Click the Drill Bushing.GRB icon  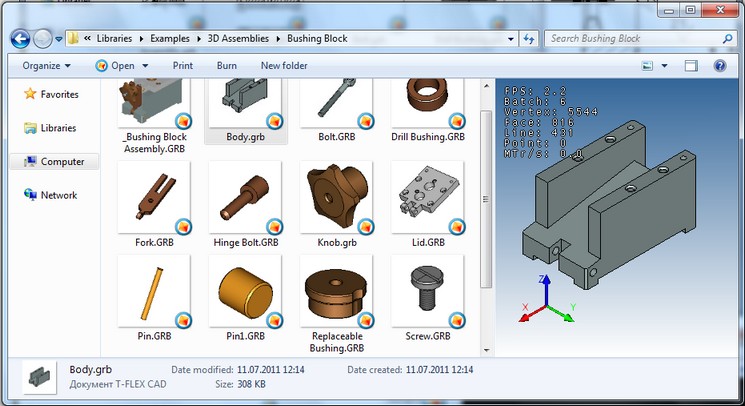pos(427,105)
